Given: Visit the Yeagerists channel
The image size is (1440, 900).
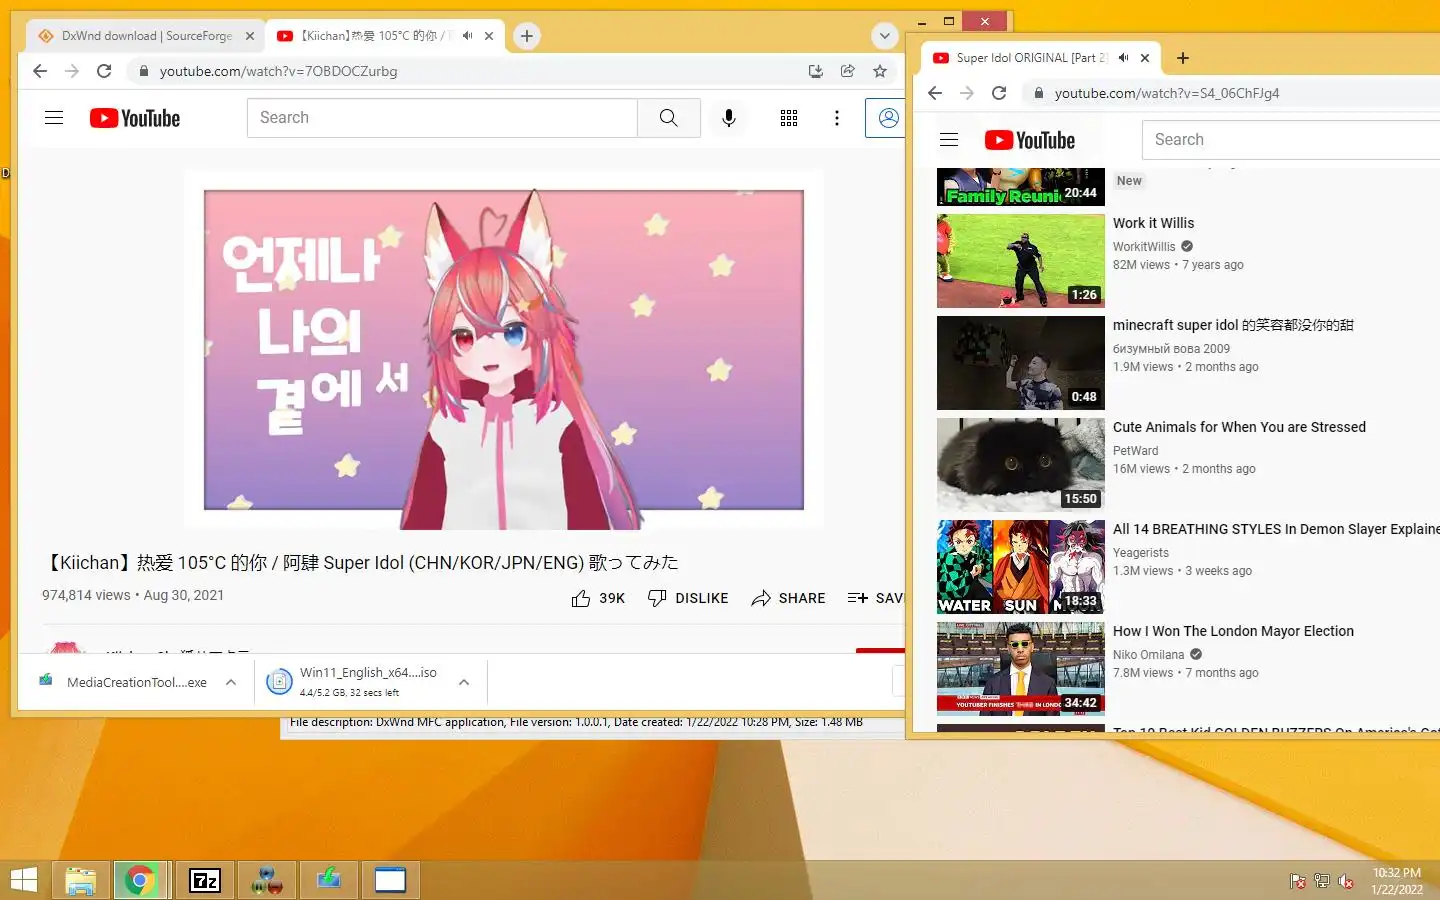Looking at the screenshot, I should (1141, 553).
